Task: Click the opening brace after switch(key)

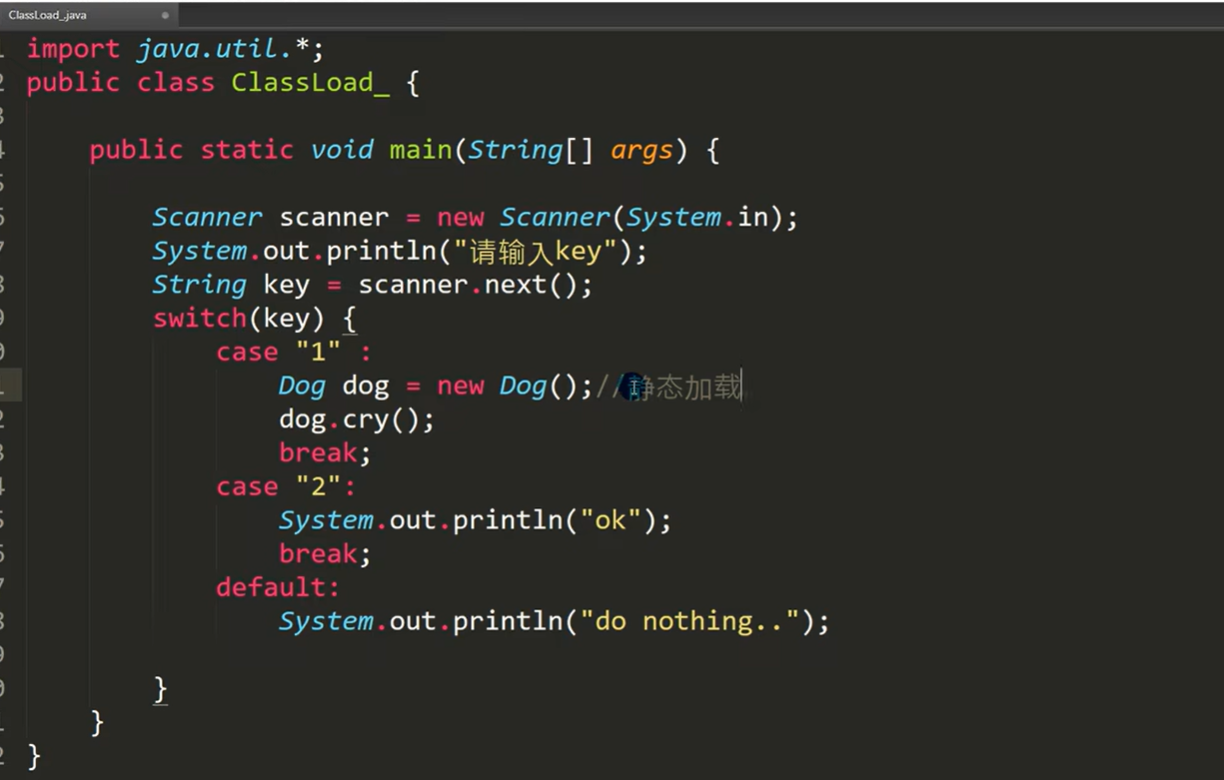Action: pos(349,319)
